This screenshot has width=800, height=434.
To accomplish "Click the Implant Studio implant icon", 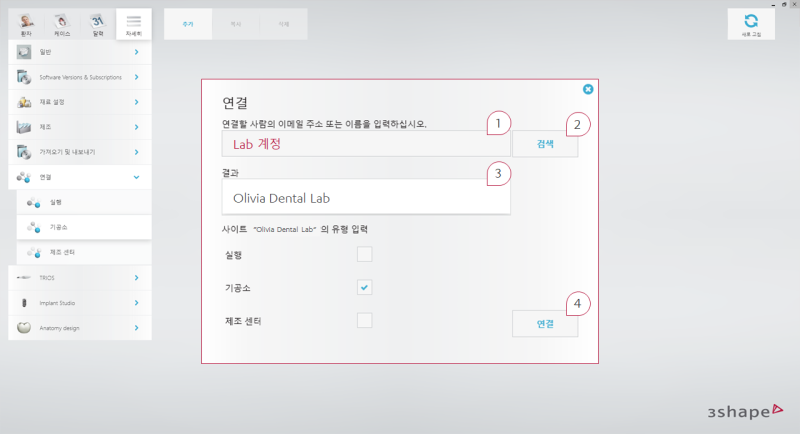I will point(24,303).
